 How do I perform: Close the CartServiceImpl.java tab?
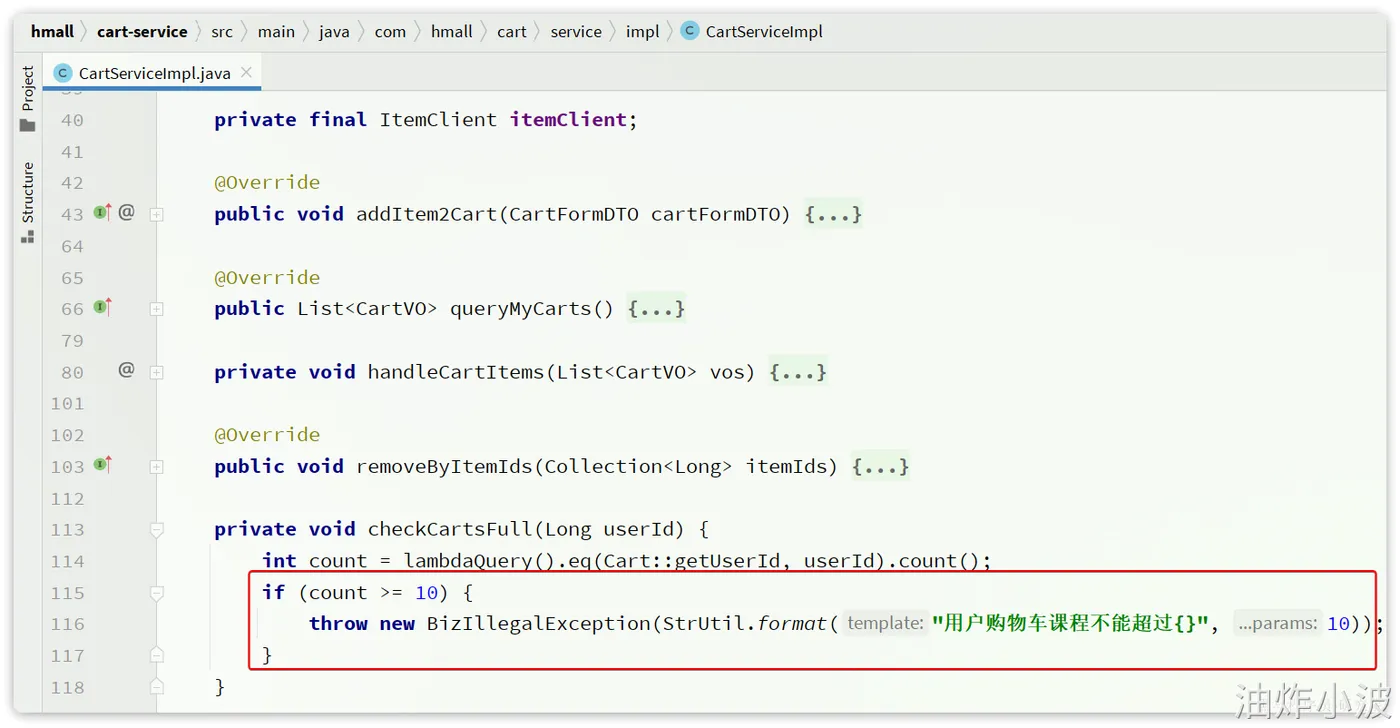[246, 72]
